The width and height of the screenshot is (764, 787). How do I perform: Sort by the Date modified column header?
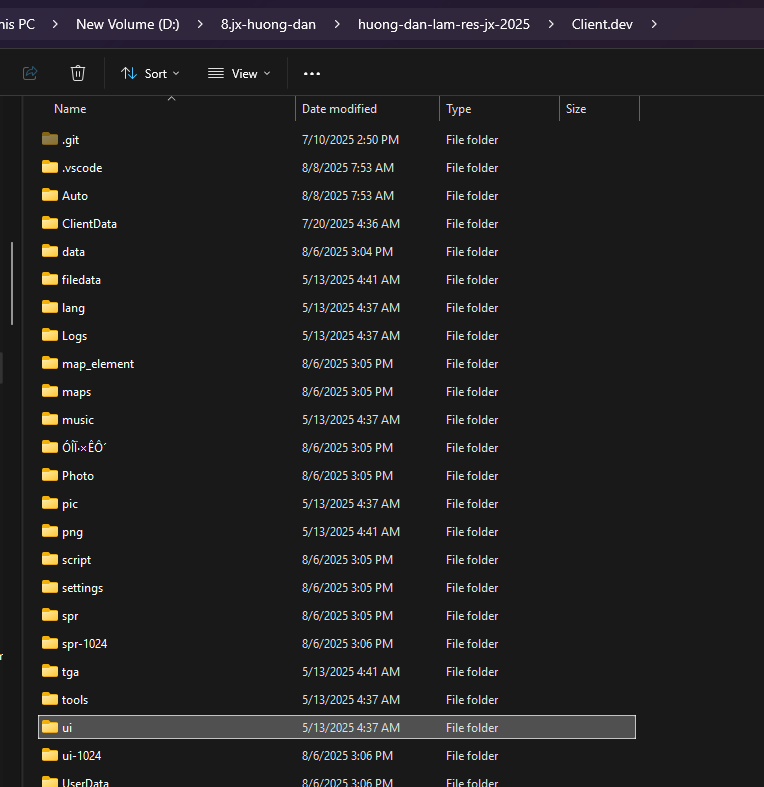tap(339, 109)
